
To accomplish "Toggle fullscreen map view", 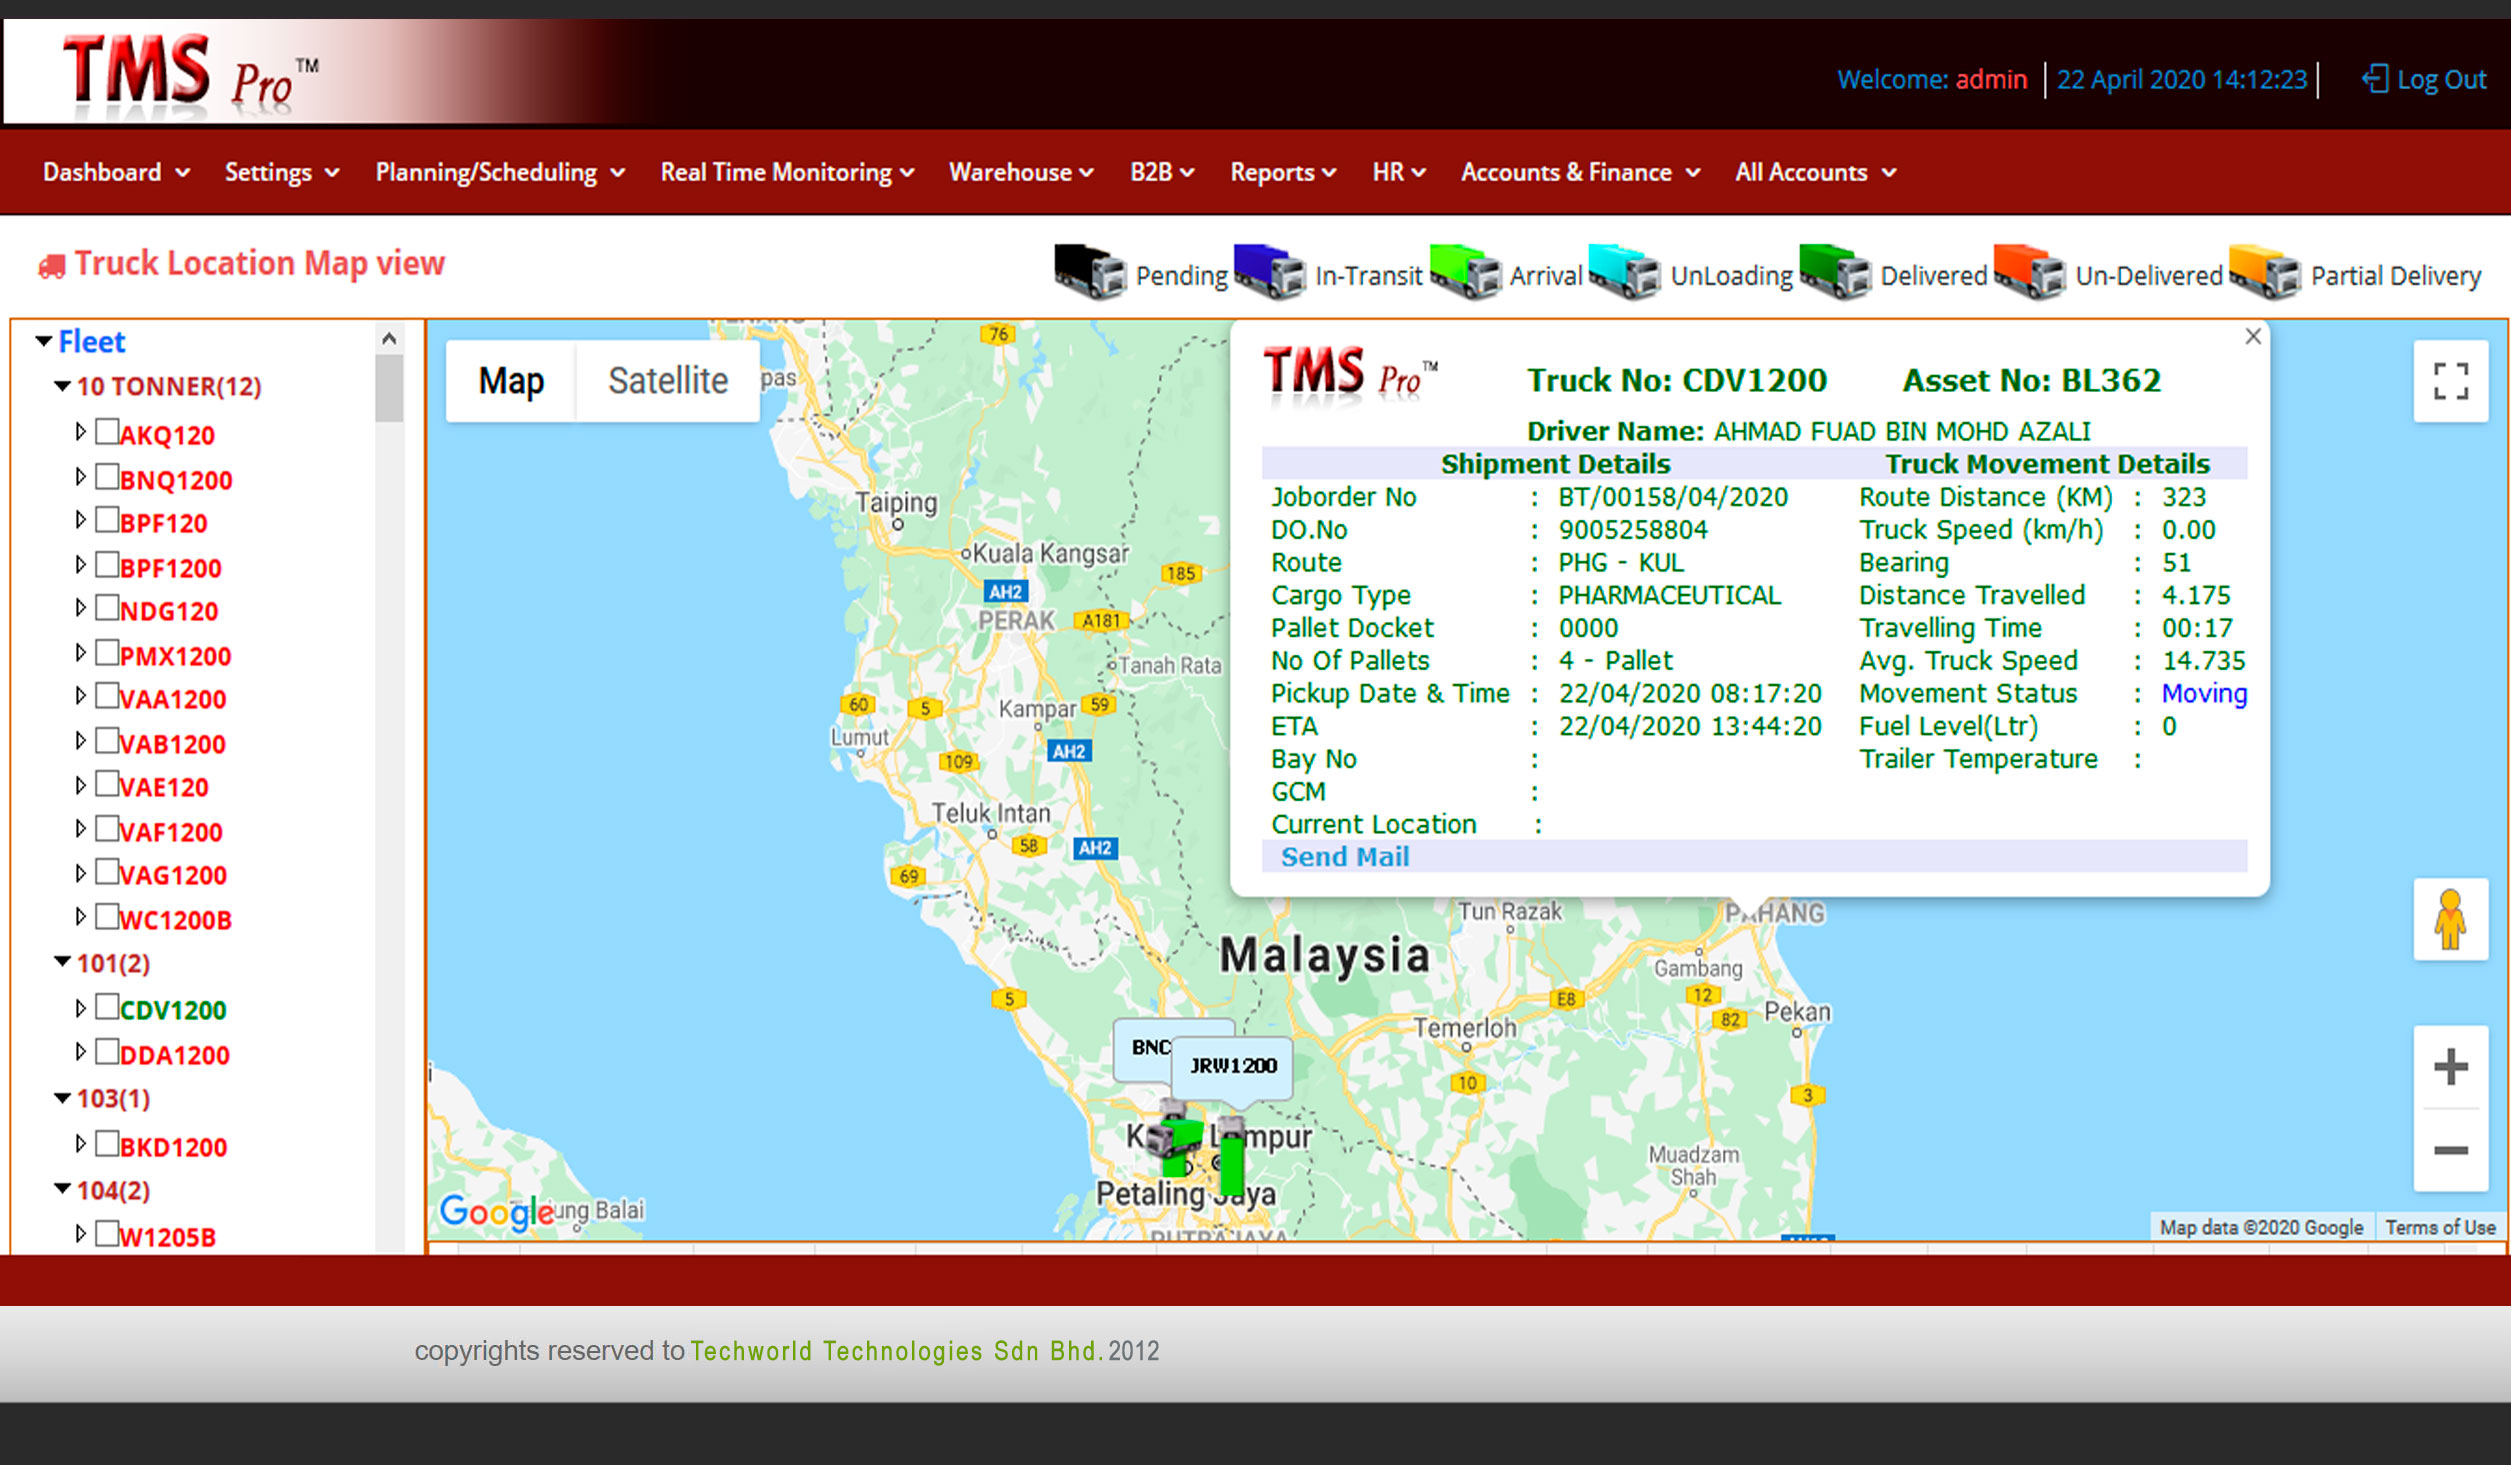I will 2450,381.
